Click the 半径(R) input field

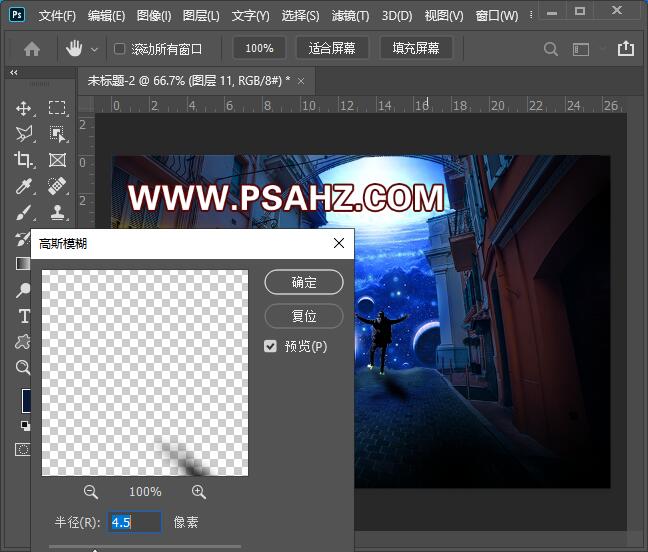[x=134, y=522]
